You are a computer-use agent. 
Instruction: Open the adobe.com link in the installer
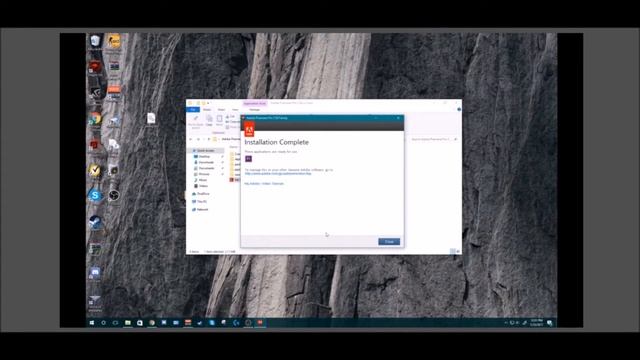[x=278, y=173]
